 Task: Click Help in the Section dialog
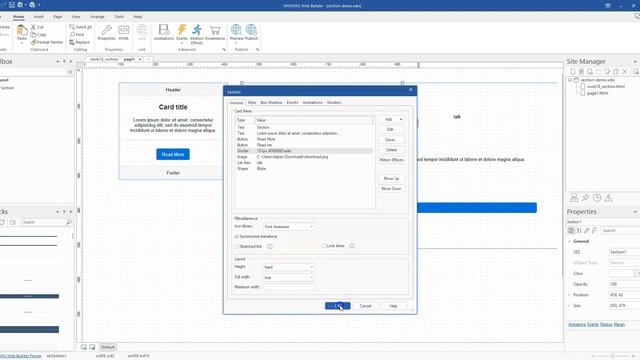[x=393, y=306]
